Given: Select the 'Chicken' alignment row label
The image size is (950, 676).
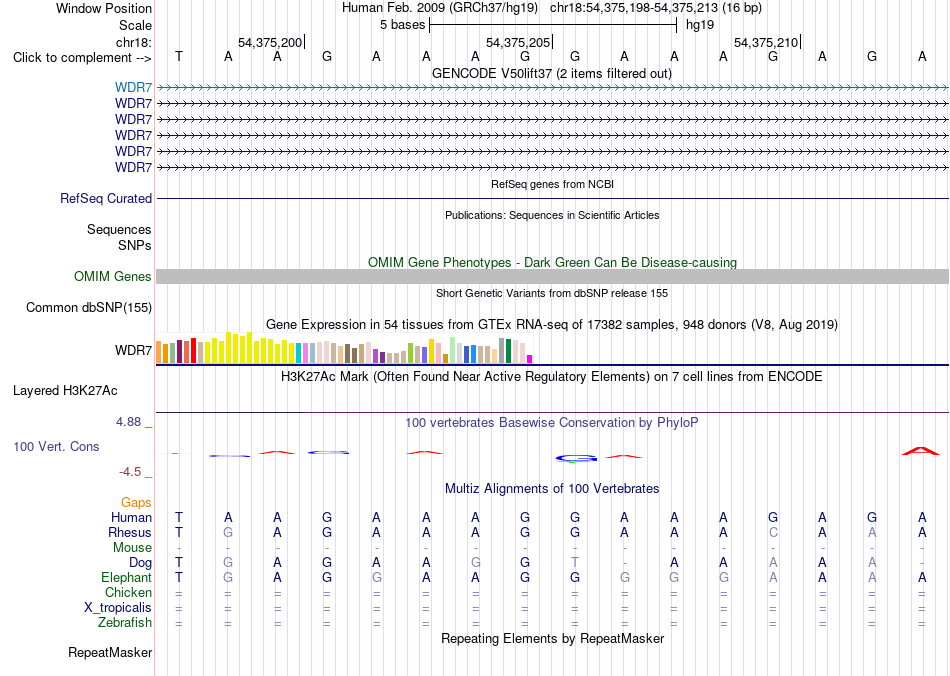Looking at the screenshot, I should pos(128,592).
